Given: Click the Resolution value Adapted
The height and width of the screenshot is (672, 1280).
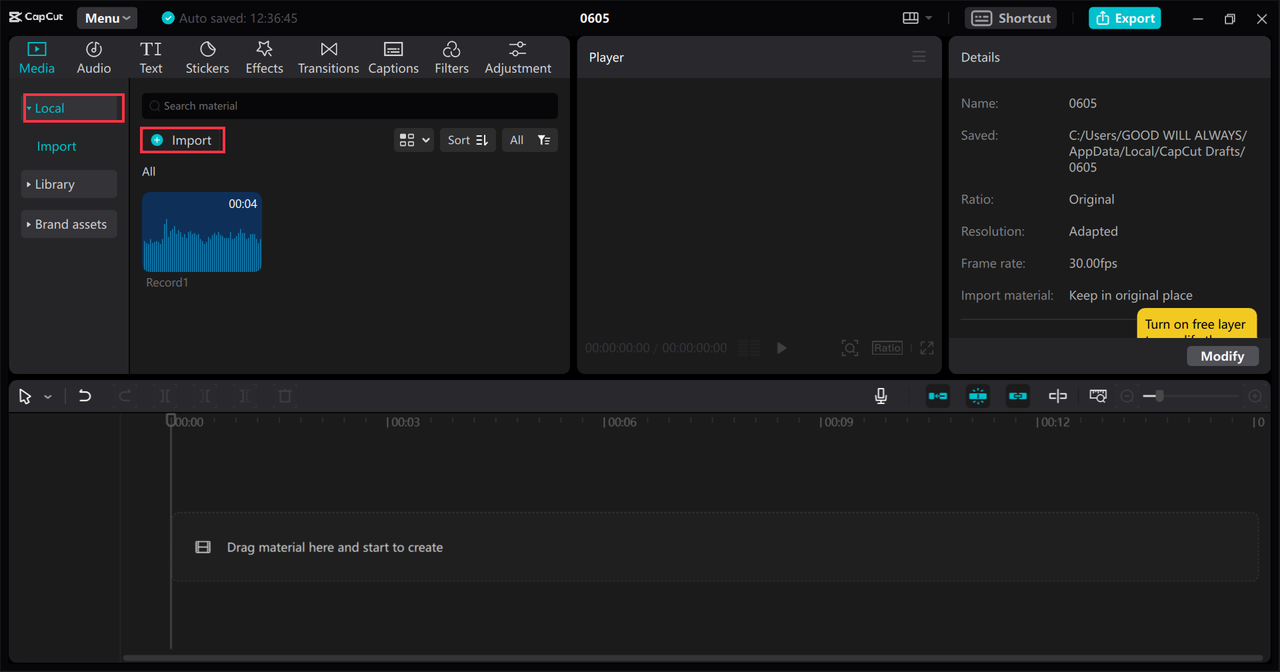Looking at the screenshot, I should click(1093, 231).
